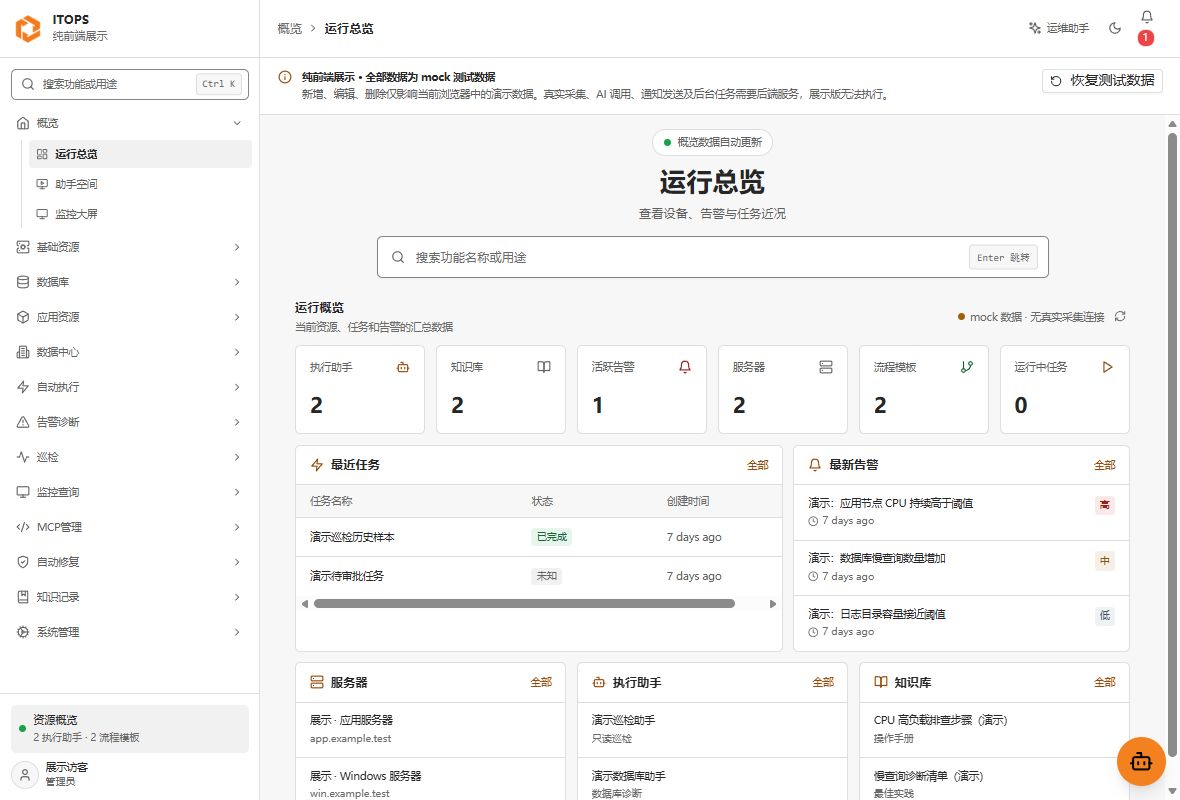Viewport: 1180px width, 800px height.
Task: Open alert 演示: 应用节点 CPU 持续高于阈值
Action: click(x=961, y=513)
